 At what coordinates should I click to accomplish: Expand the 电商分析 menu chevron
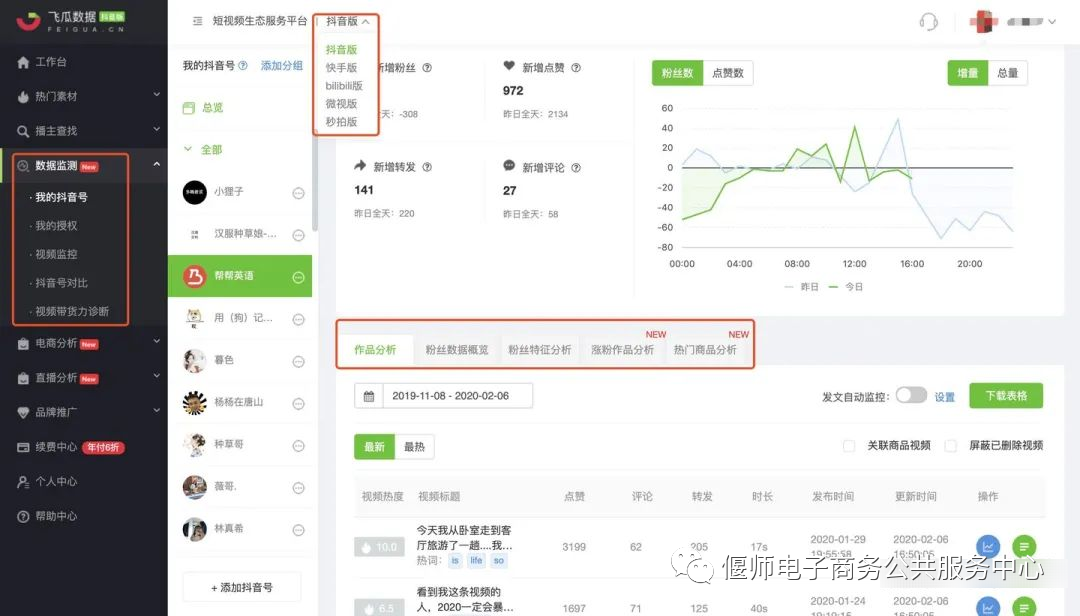[x=156, y=341]
